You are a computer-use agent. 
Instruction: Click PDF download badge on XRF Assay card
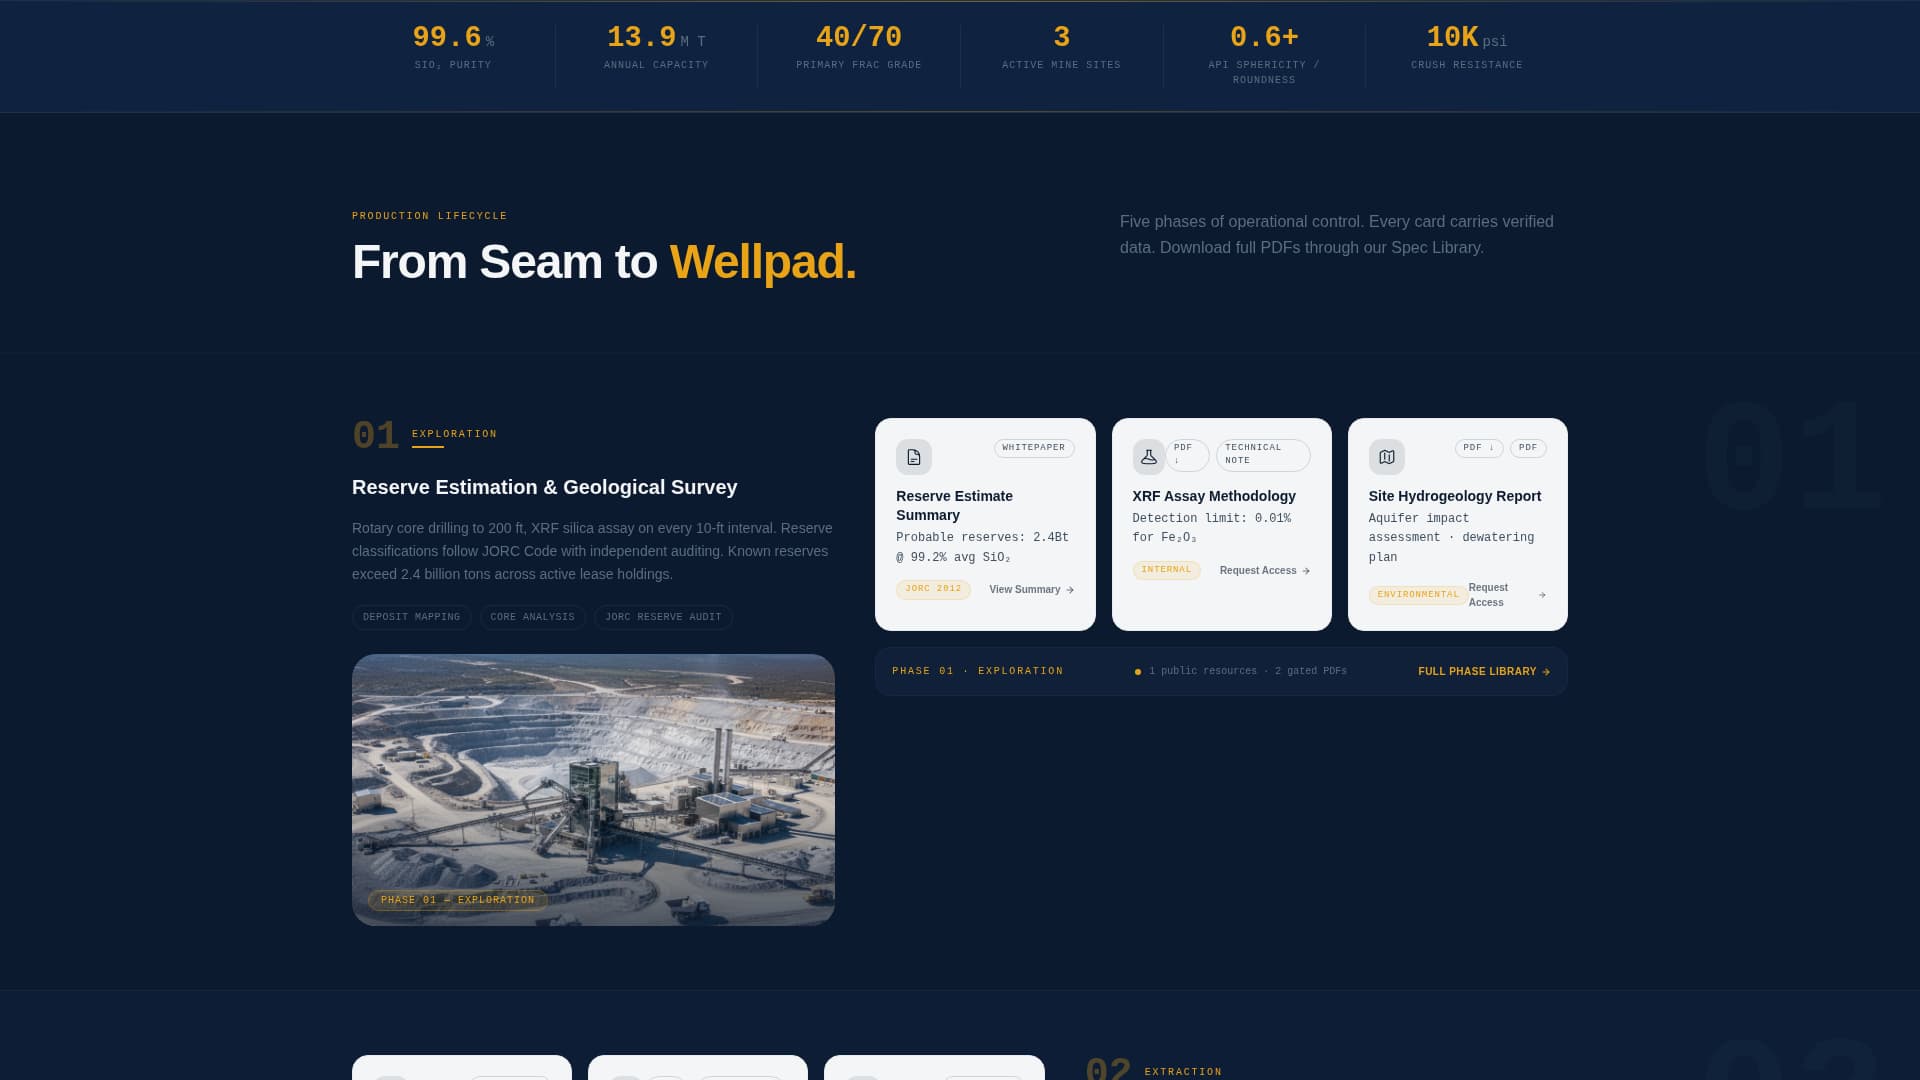(x=1187, y=455)
